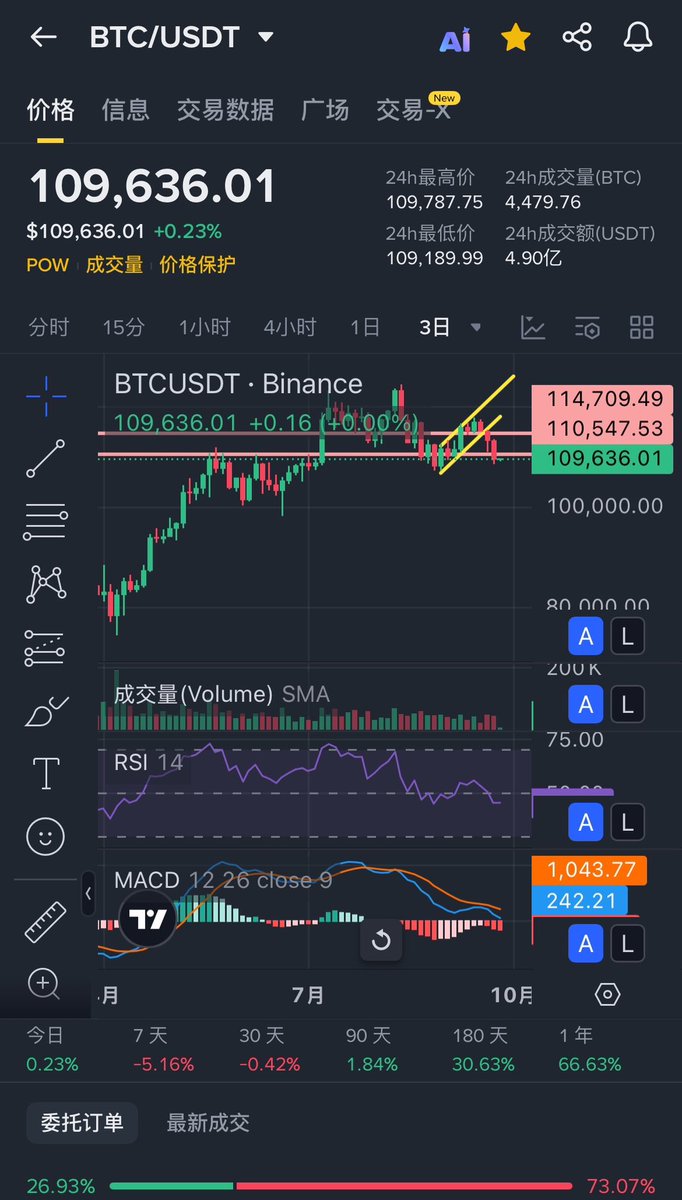Screen dimensions: 682x1200
Task: Select the text annotation tool
Action: point(46,773)
